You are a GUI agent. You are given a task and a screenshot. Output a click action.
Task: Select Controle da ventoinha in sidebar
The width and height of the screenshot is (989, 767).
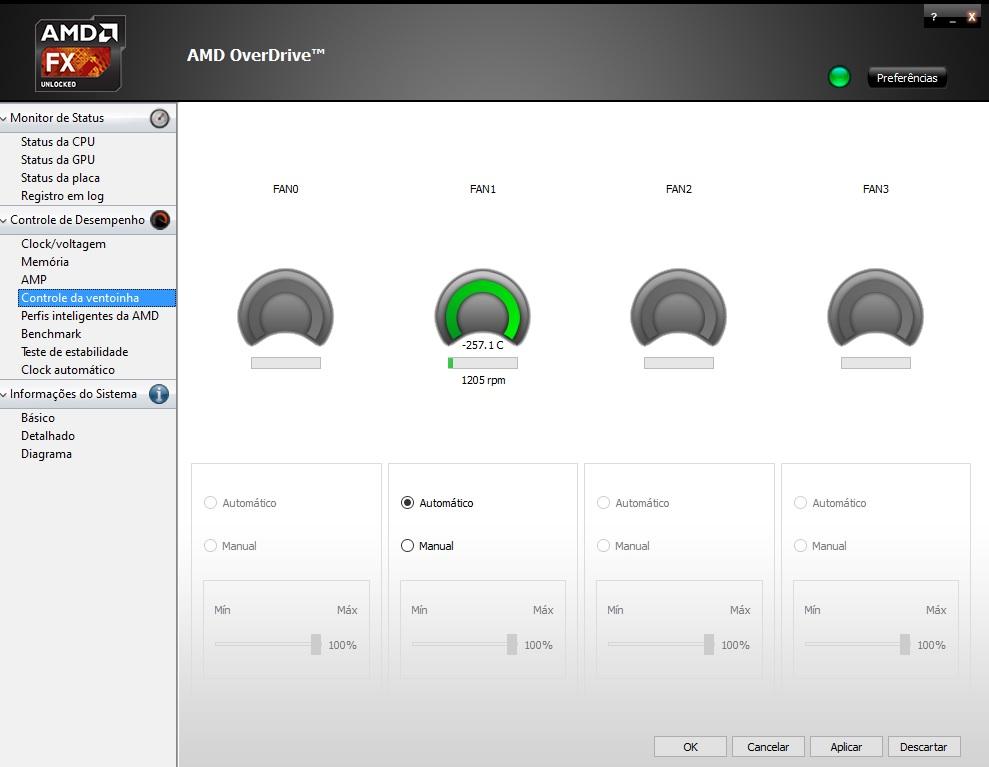[x=97, y=298]
